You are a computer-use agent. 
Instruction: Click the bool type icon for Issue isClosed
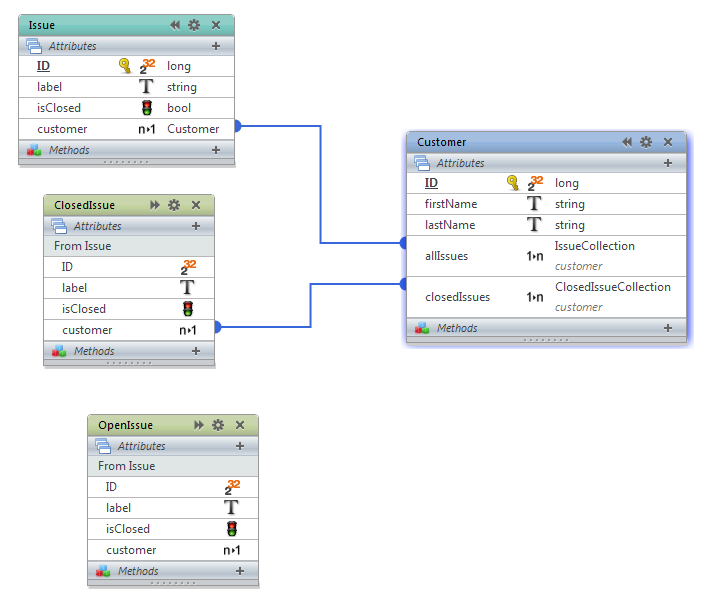[x=146, y=108]
